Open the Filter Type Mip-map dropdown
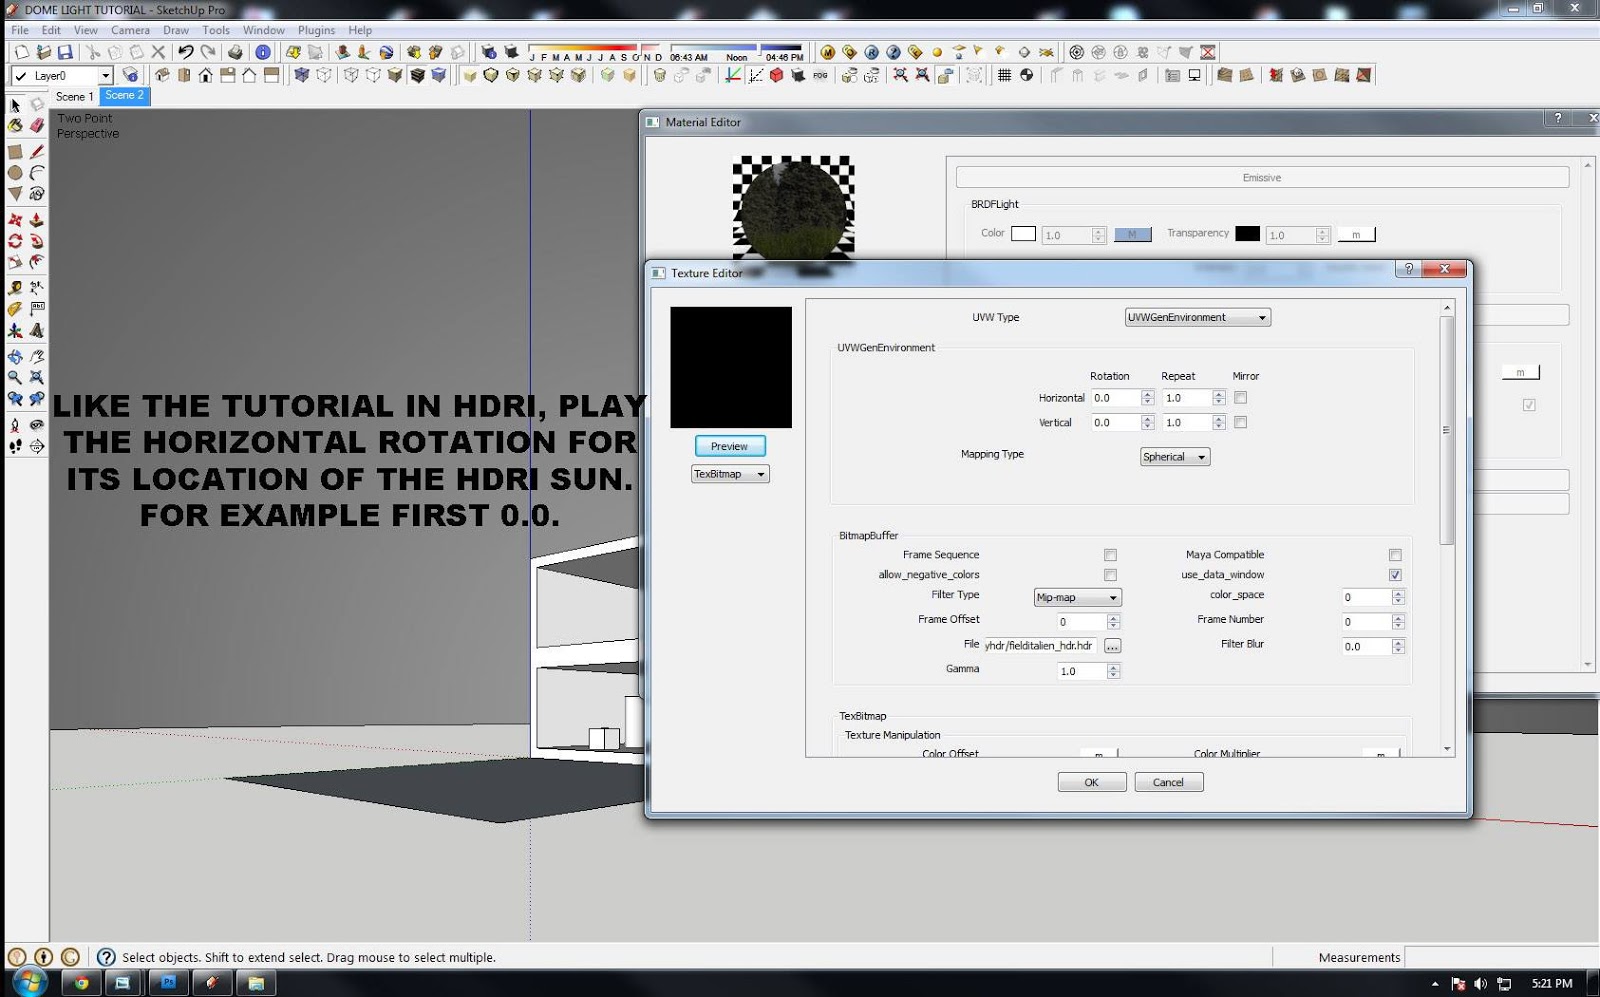The height and width of the screenshot is (997, 1600). pyautogui.click(x=1112, y=597)
